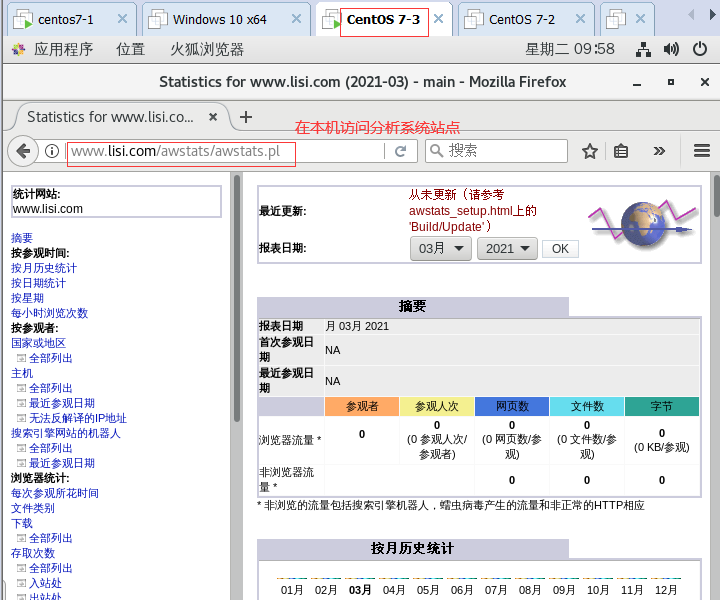Open site information icon in address bar
Image resolution: width=720 pixels, height=600 pixels.
click(x=52, y=151)
